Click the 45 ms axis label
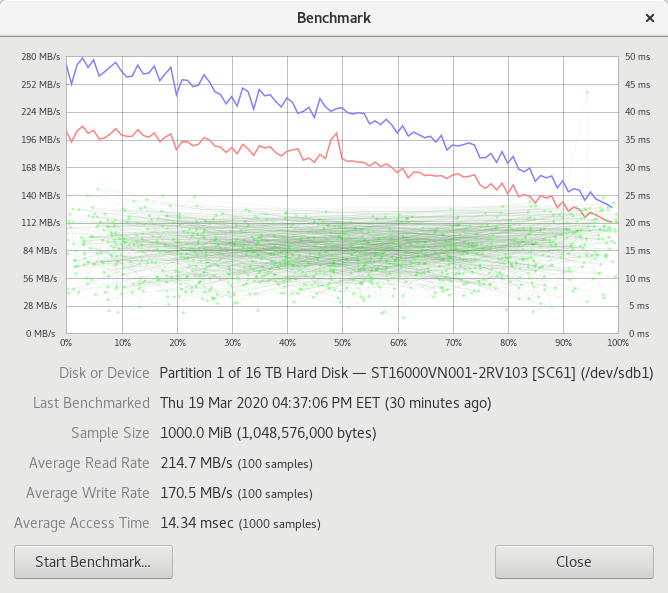 637,85
